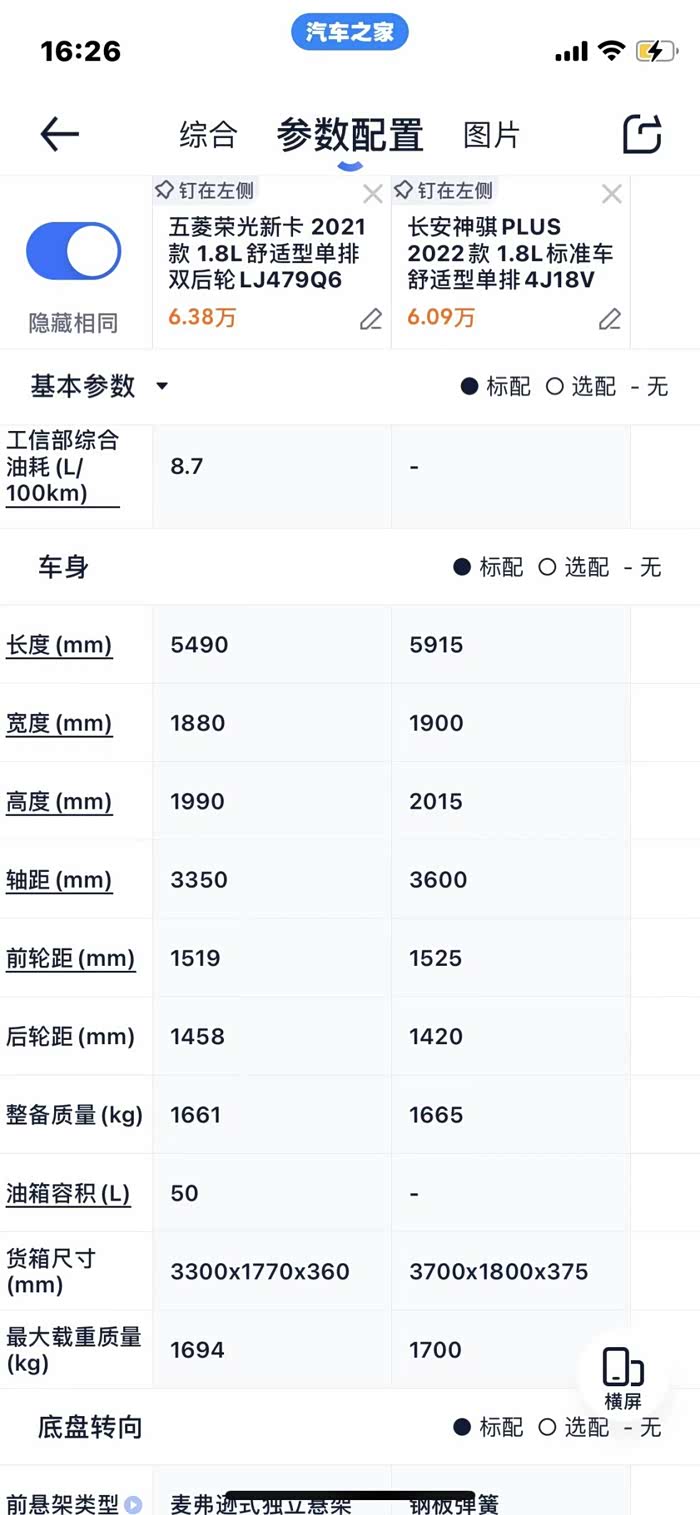Remove the 长安神骐PLUS column with X

point(611,194)
